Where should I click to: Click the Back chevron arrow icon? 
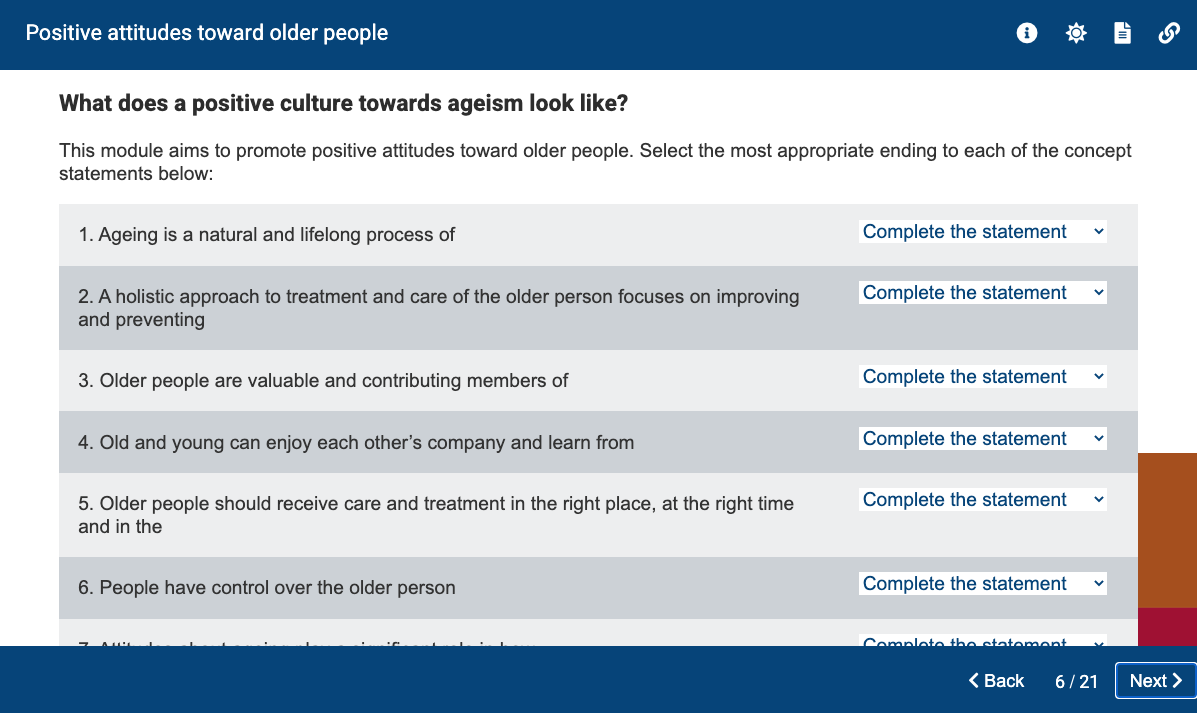pyautogui.click(x=973, y=680)
